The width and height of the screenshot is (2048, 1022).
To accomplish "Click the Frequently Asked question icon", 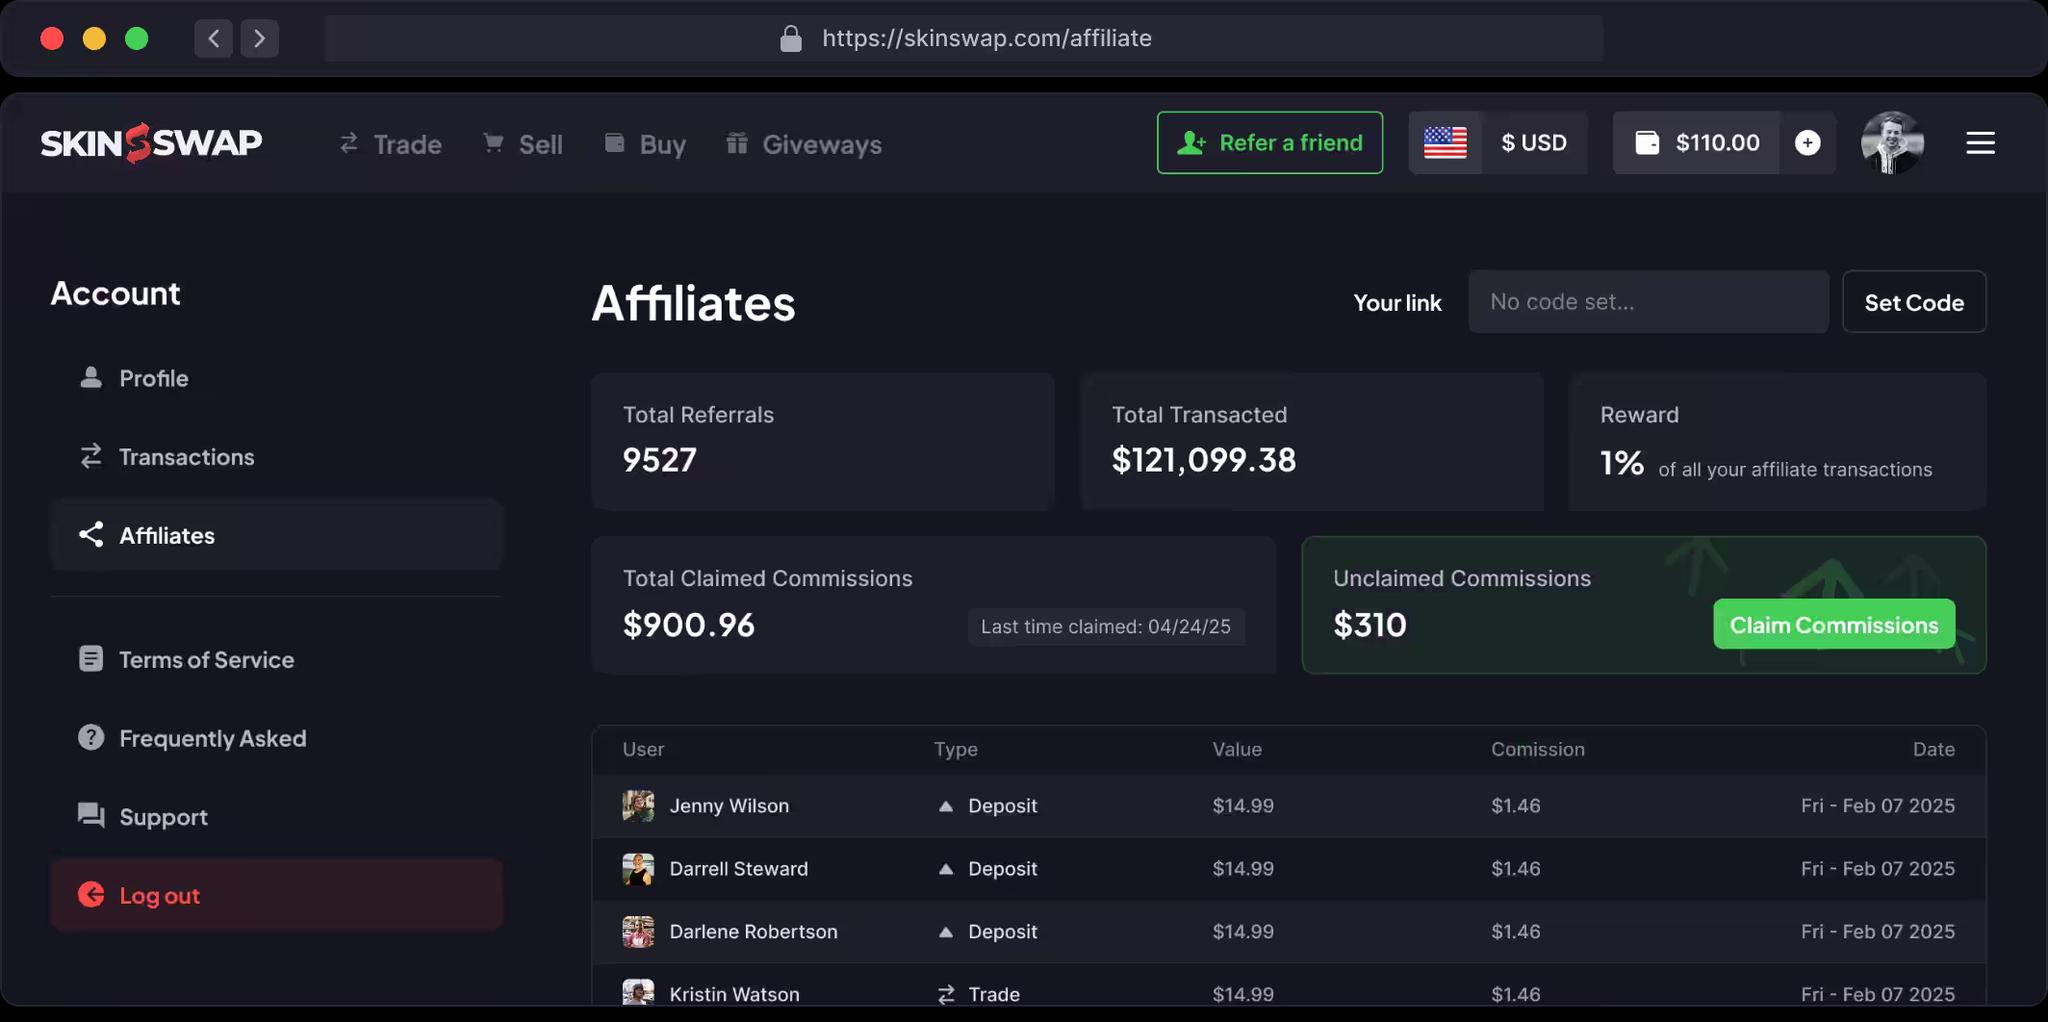I will pyautogui.click(x=92, y=737).
